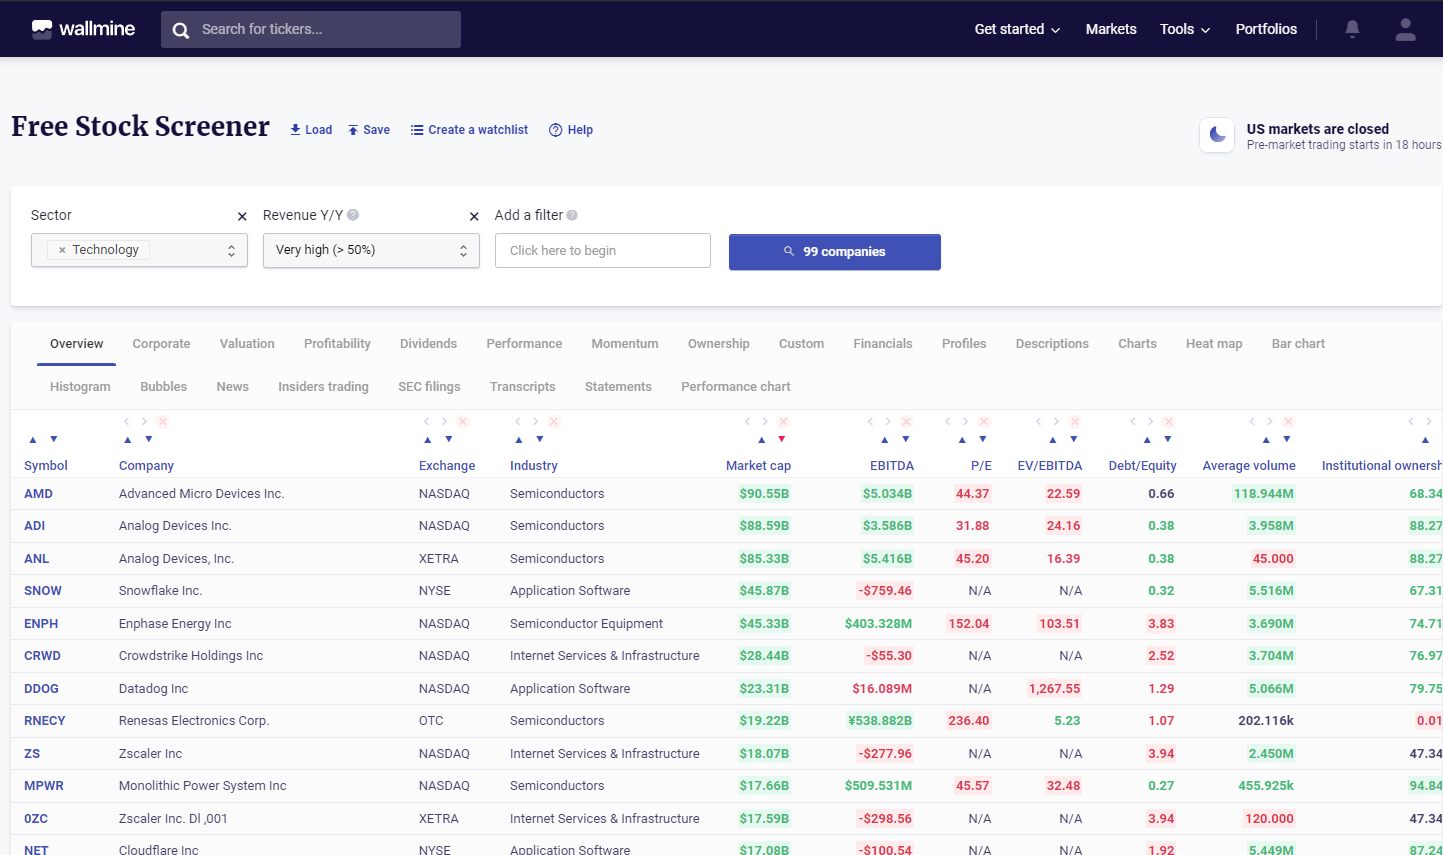The width and height of the screenshot is (1443, 855).
Task: Click the Add a filter input field
Action: click(602, 251)
